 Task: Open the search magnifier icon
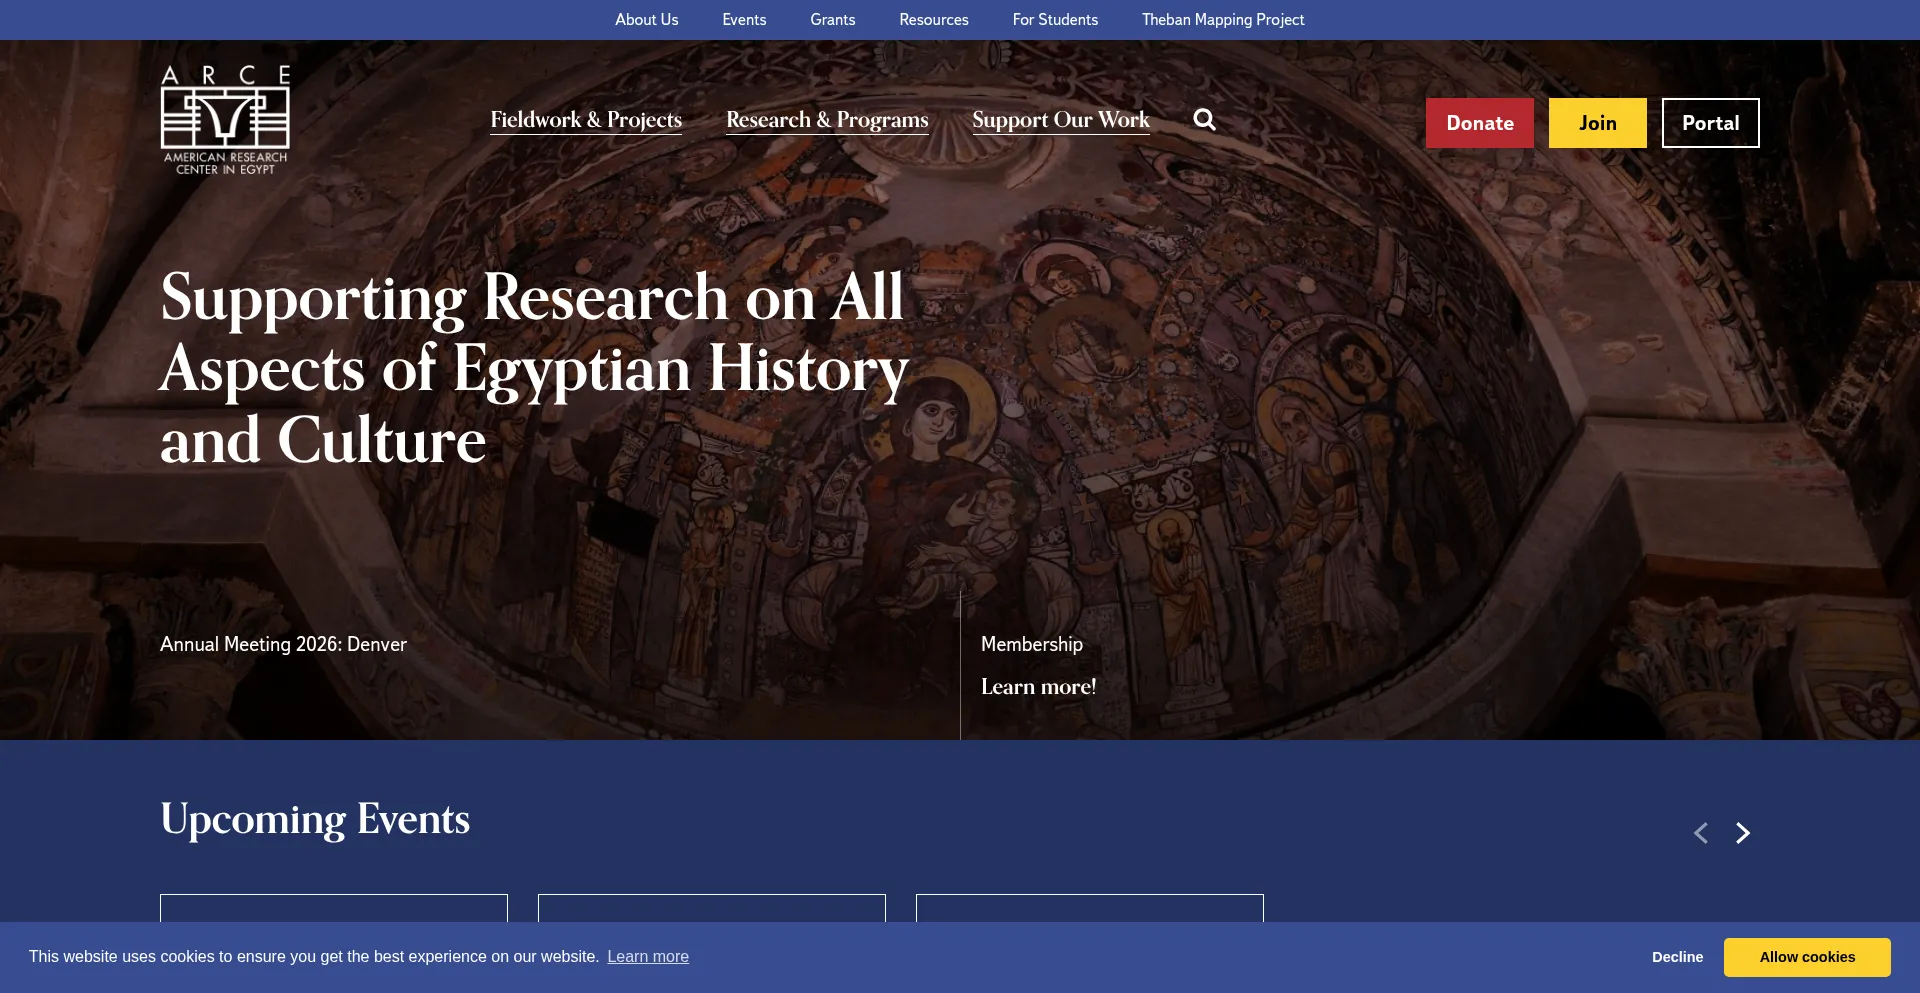[1204, 120]
